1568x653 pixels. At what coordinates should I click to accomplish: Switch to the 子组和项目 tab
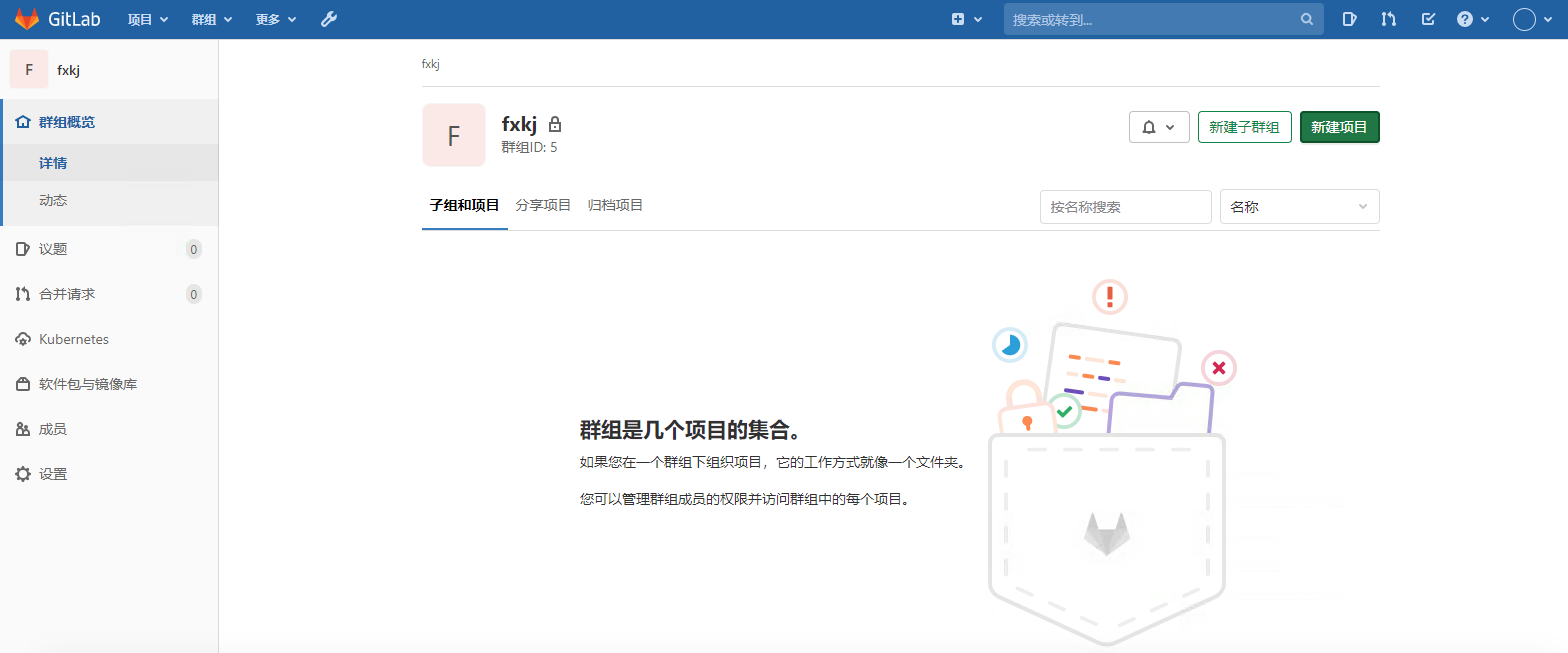465,205
